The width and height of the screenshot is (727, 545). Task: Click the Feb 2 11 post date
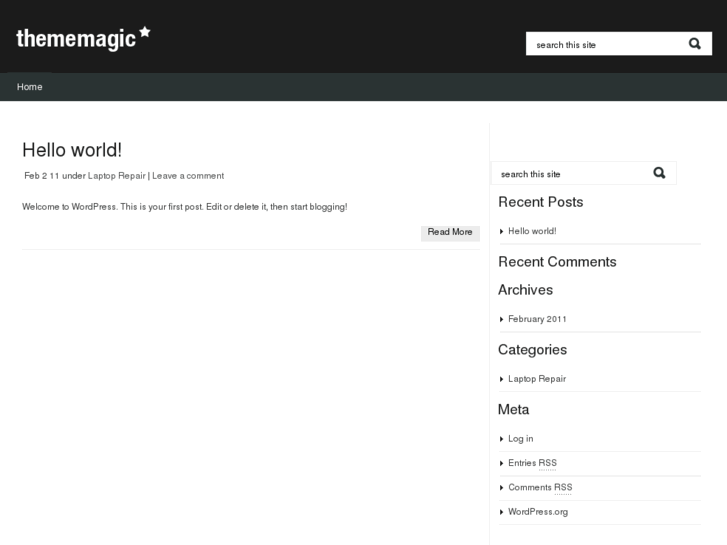42,176
